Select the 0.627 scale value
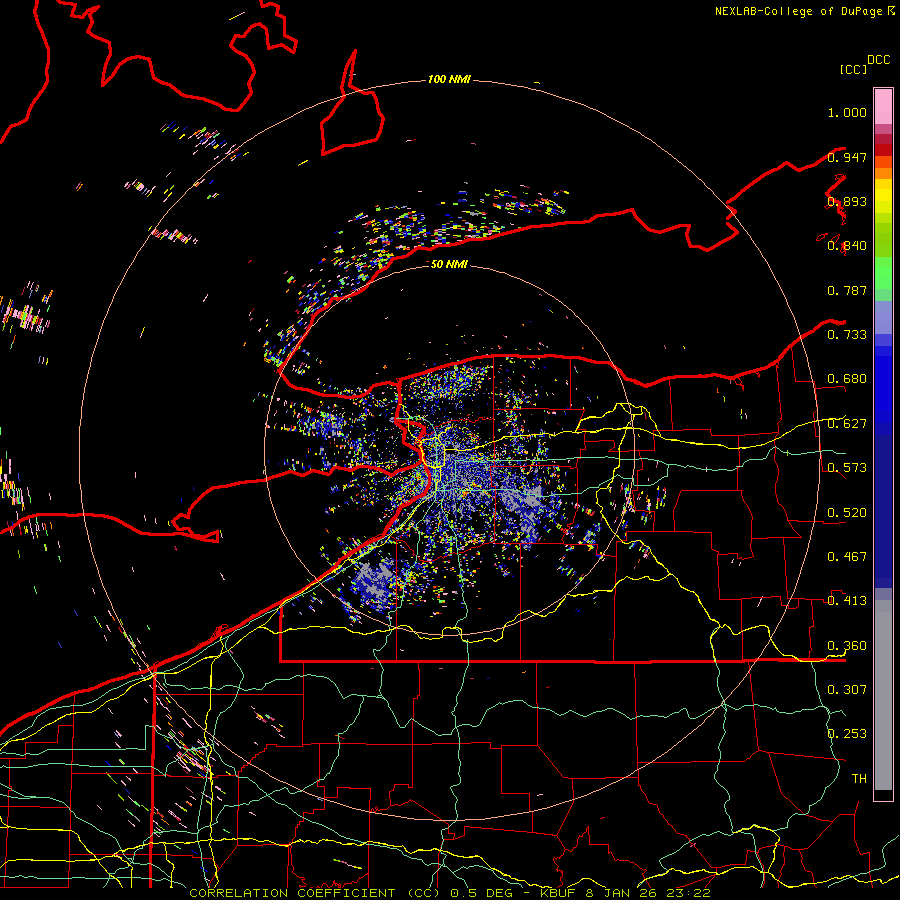 tap(847, 424)
